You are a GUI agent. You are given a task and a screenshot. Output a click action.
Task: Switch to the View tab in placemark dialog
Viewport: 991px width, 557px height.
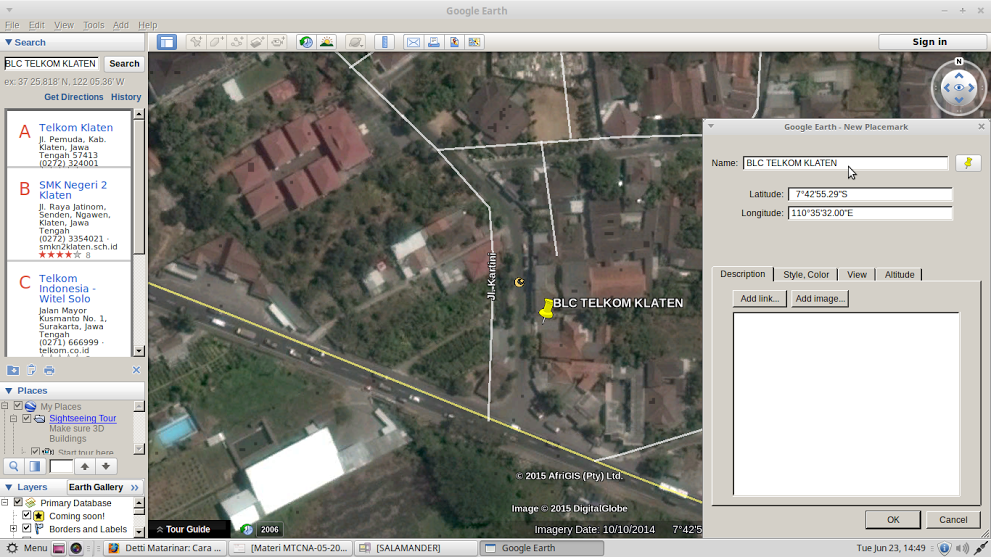point(856,274)
